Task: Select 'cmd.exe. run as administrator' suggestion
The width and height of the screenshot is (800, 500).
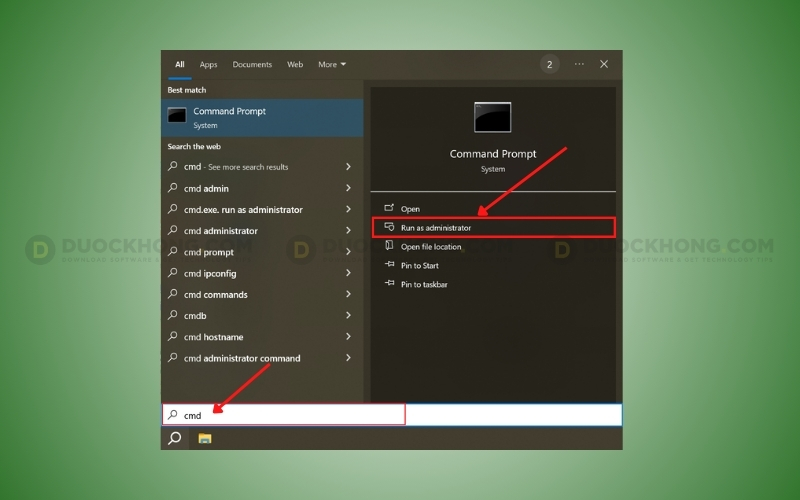Action: coord(262,209)
